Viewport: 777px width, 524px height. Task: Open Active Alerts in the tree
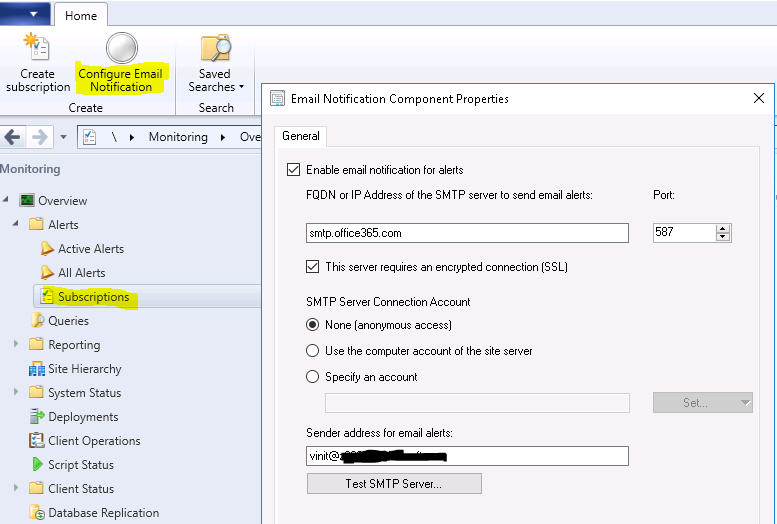[90, 249]
